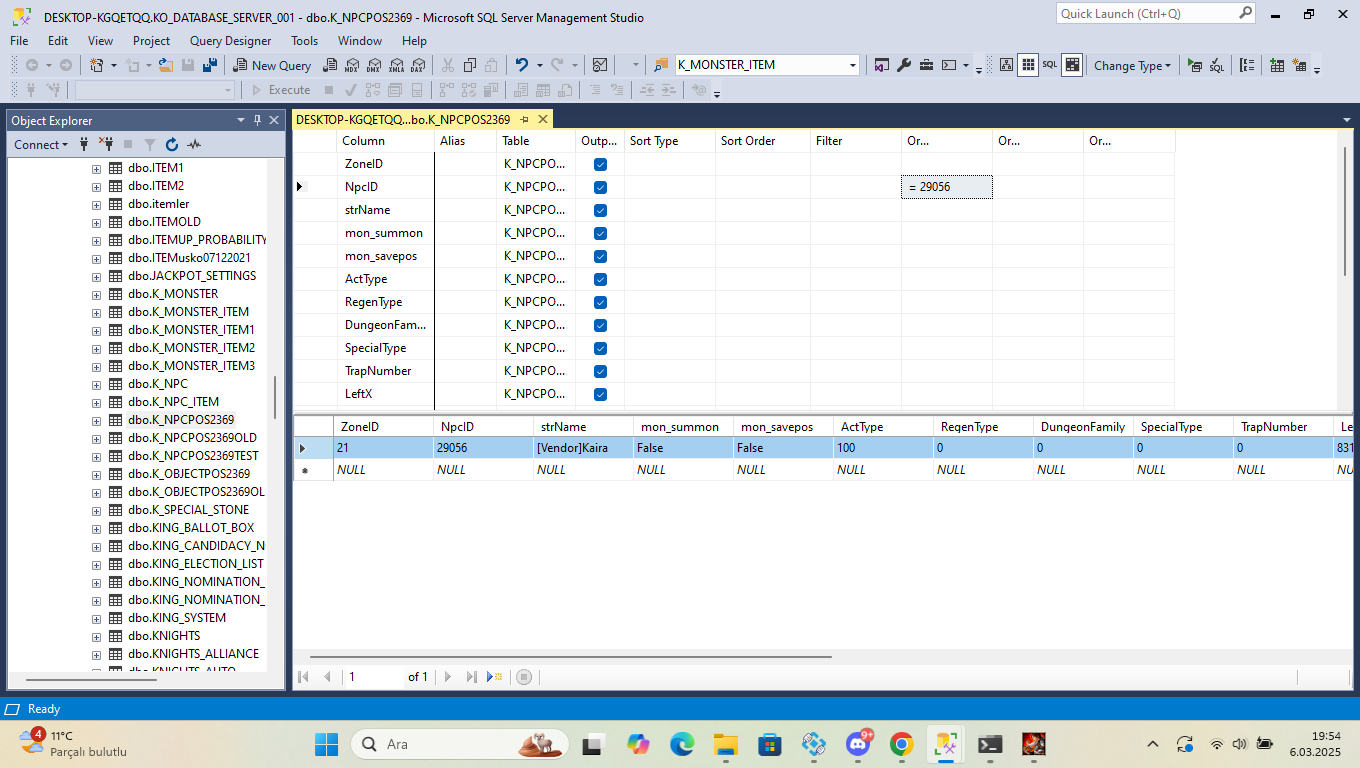Click the Execute SQL run icon
This screenshot has width=1360, height=768.
pos(1194,65)
